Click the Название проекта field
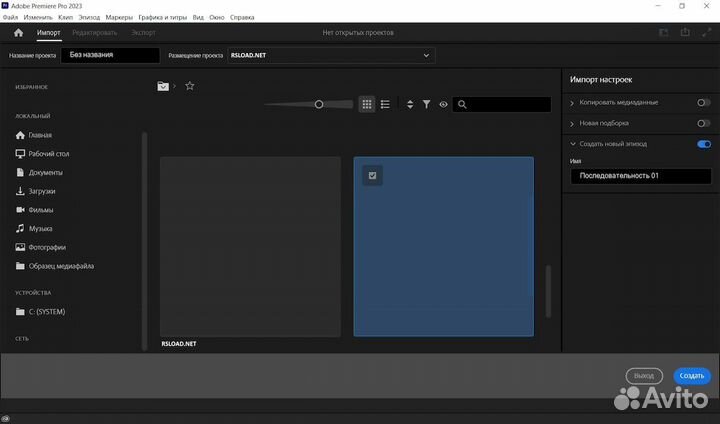This screenshot has height=424, width=720. 110,55
